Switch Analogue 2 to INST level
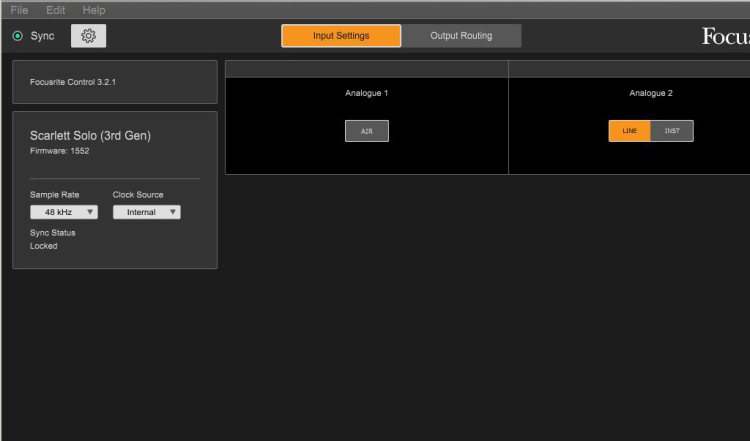The height and width of the screenshot is (441, 750). tap(671, 131)
